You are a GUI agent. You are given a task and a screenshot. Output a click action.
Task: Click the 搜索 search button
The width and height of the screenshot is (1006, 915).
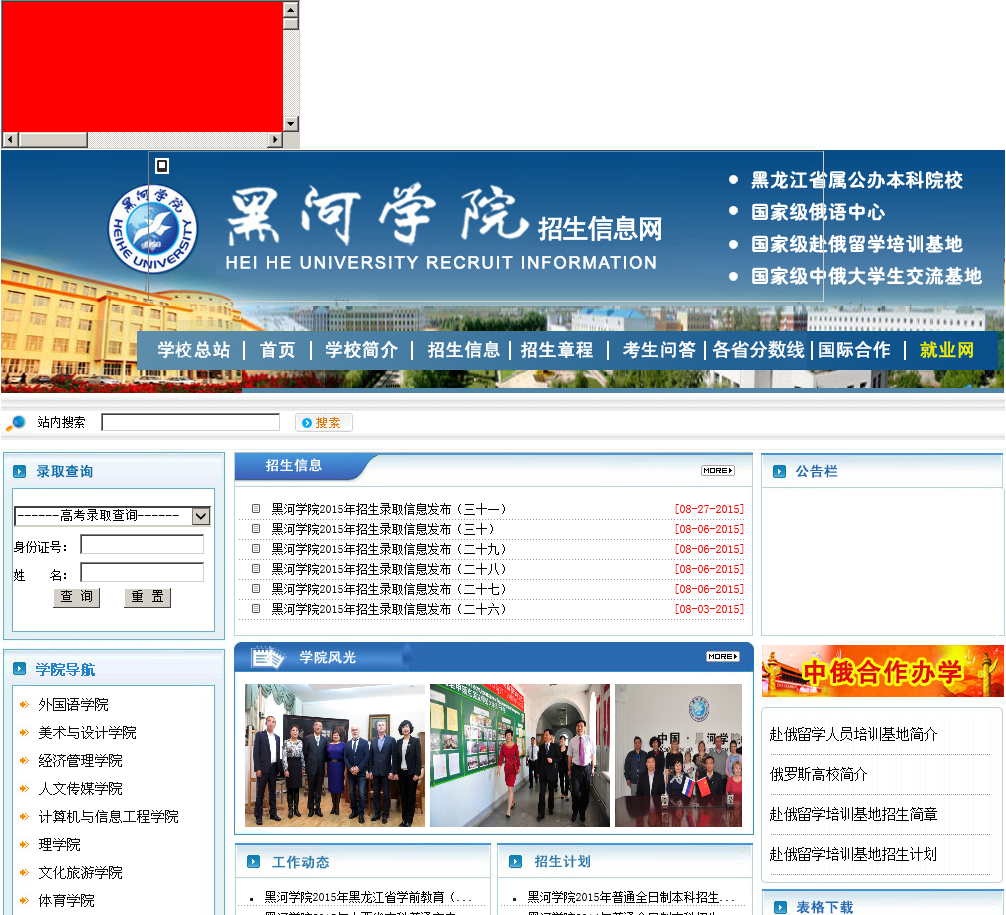click(324, 423)
